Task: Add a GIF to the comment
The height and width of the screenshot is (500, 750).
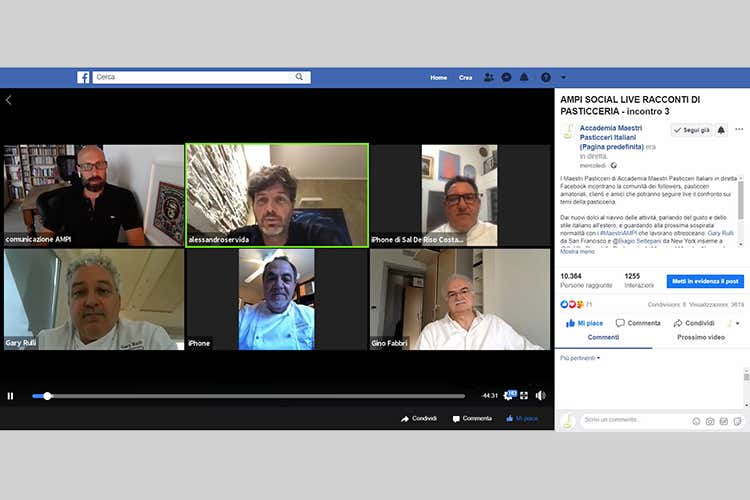Action: [724, 422]
